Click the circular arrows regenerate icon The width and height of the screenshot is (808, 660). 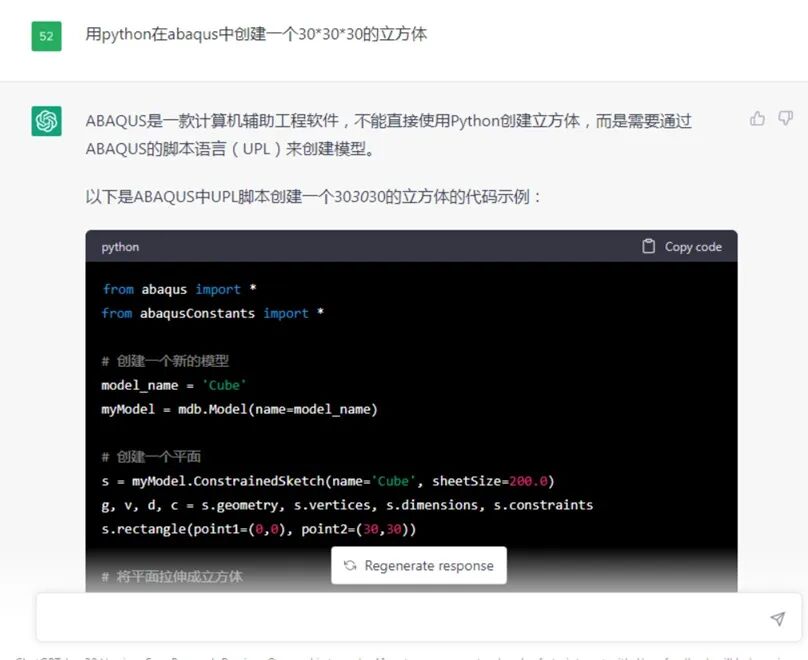point(350,566)
